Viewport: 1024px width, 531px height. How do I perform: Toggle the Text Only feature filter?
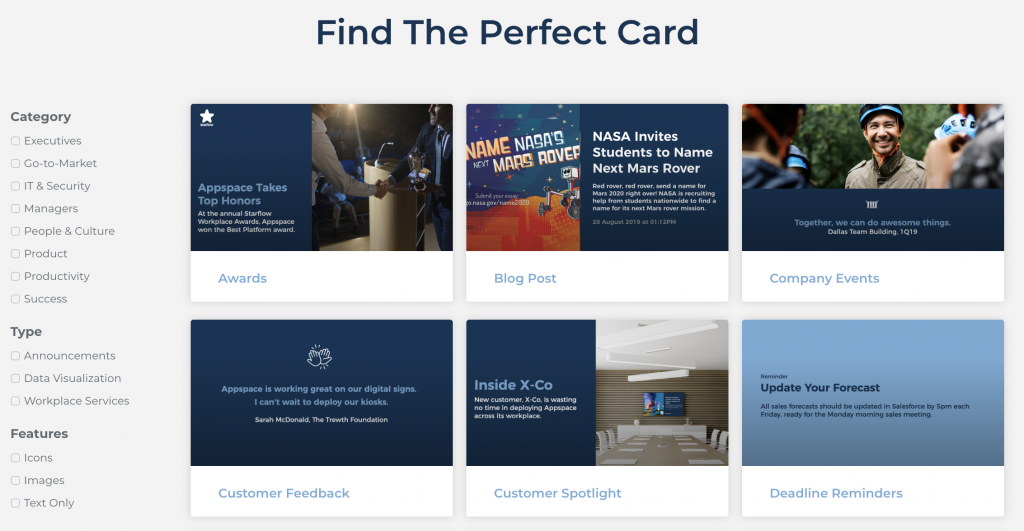point(15,503)
